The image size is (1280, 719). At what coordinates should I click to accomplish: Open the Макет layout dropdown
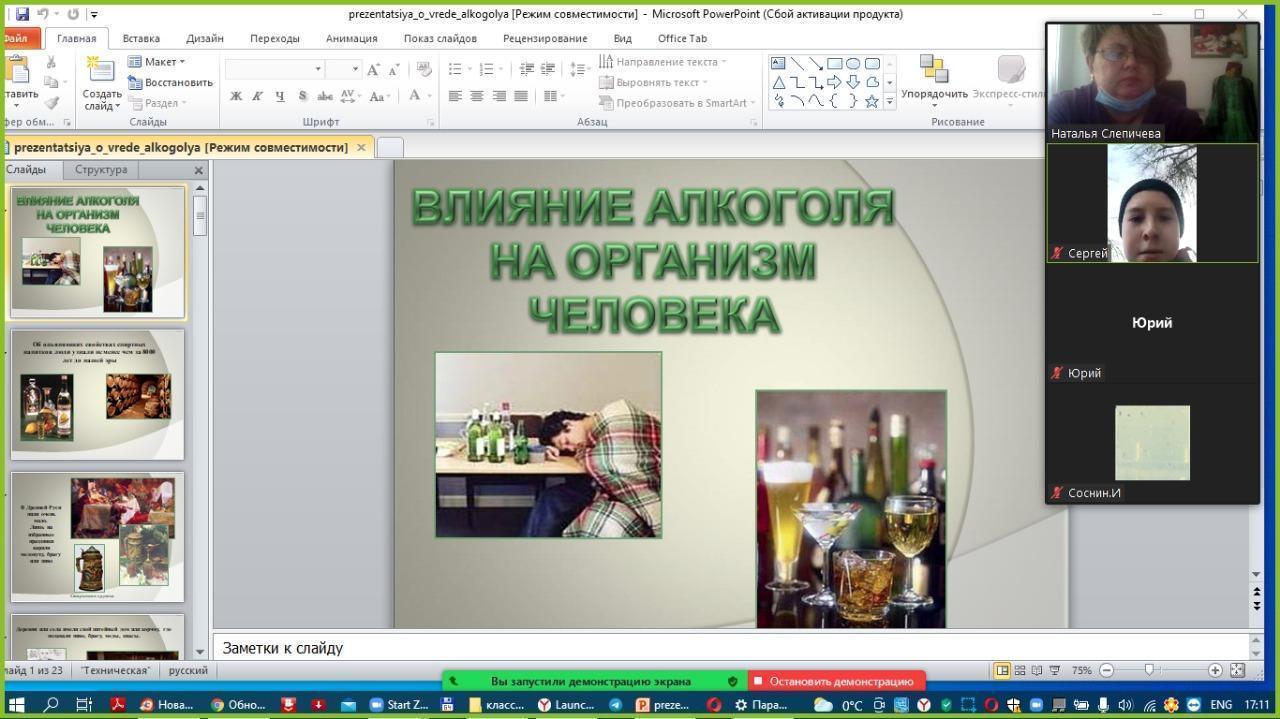tap(158, 62)
